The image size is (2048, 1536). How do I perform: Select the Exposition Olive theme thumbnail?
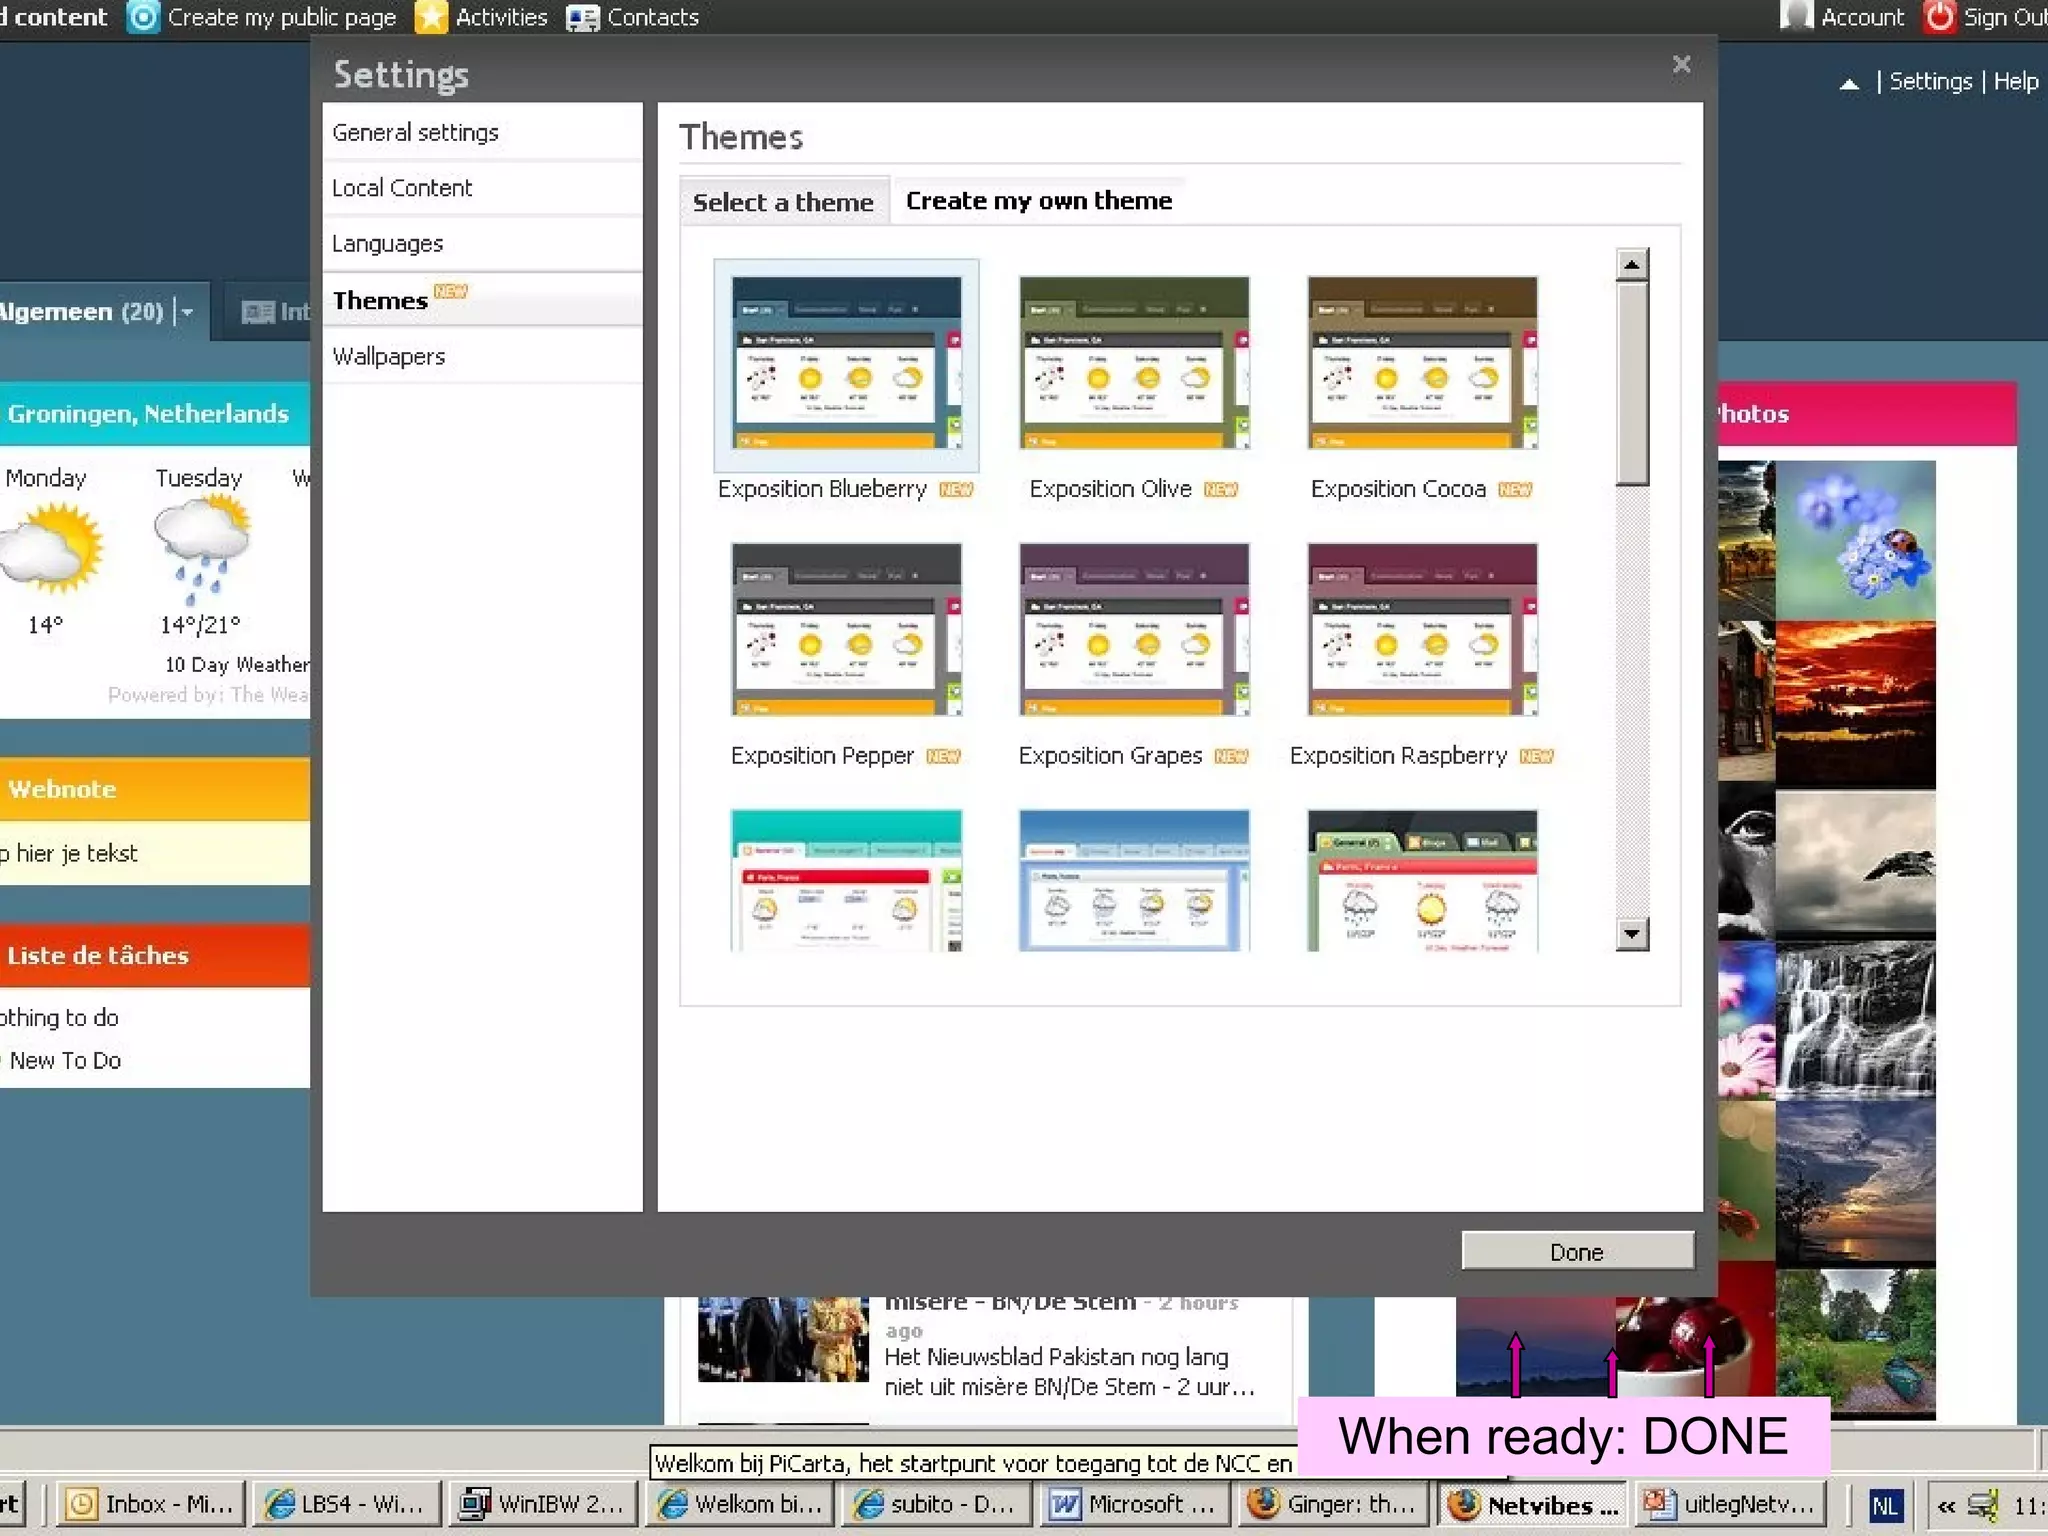1134,363
